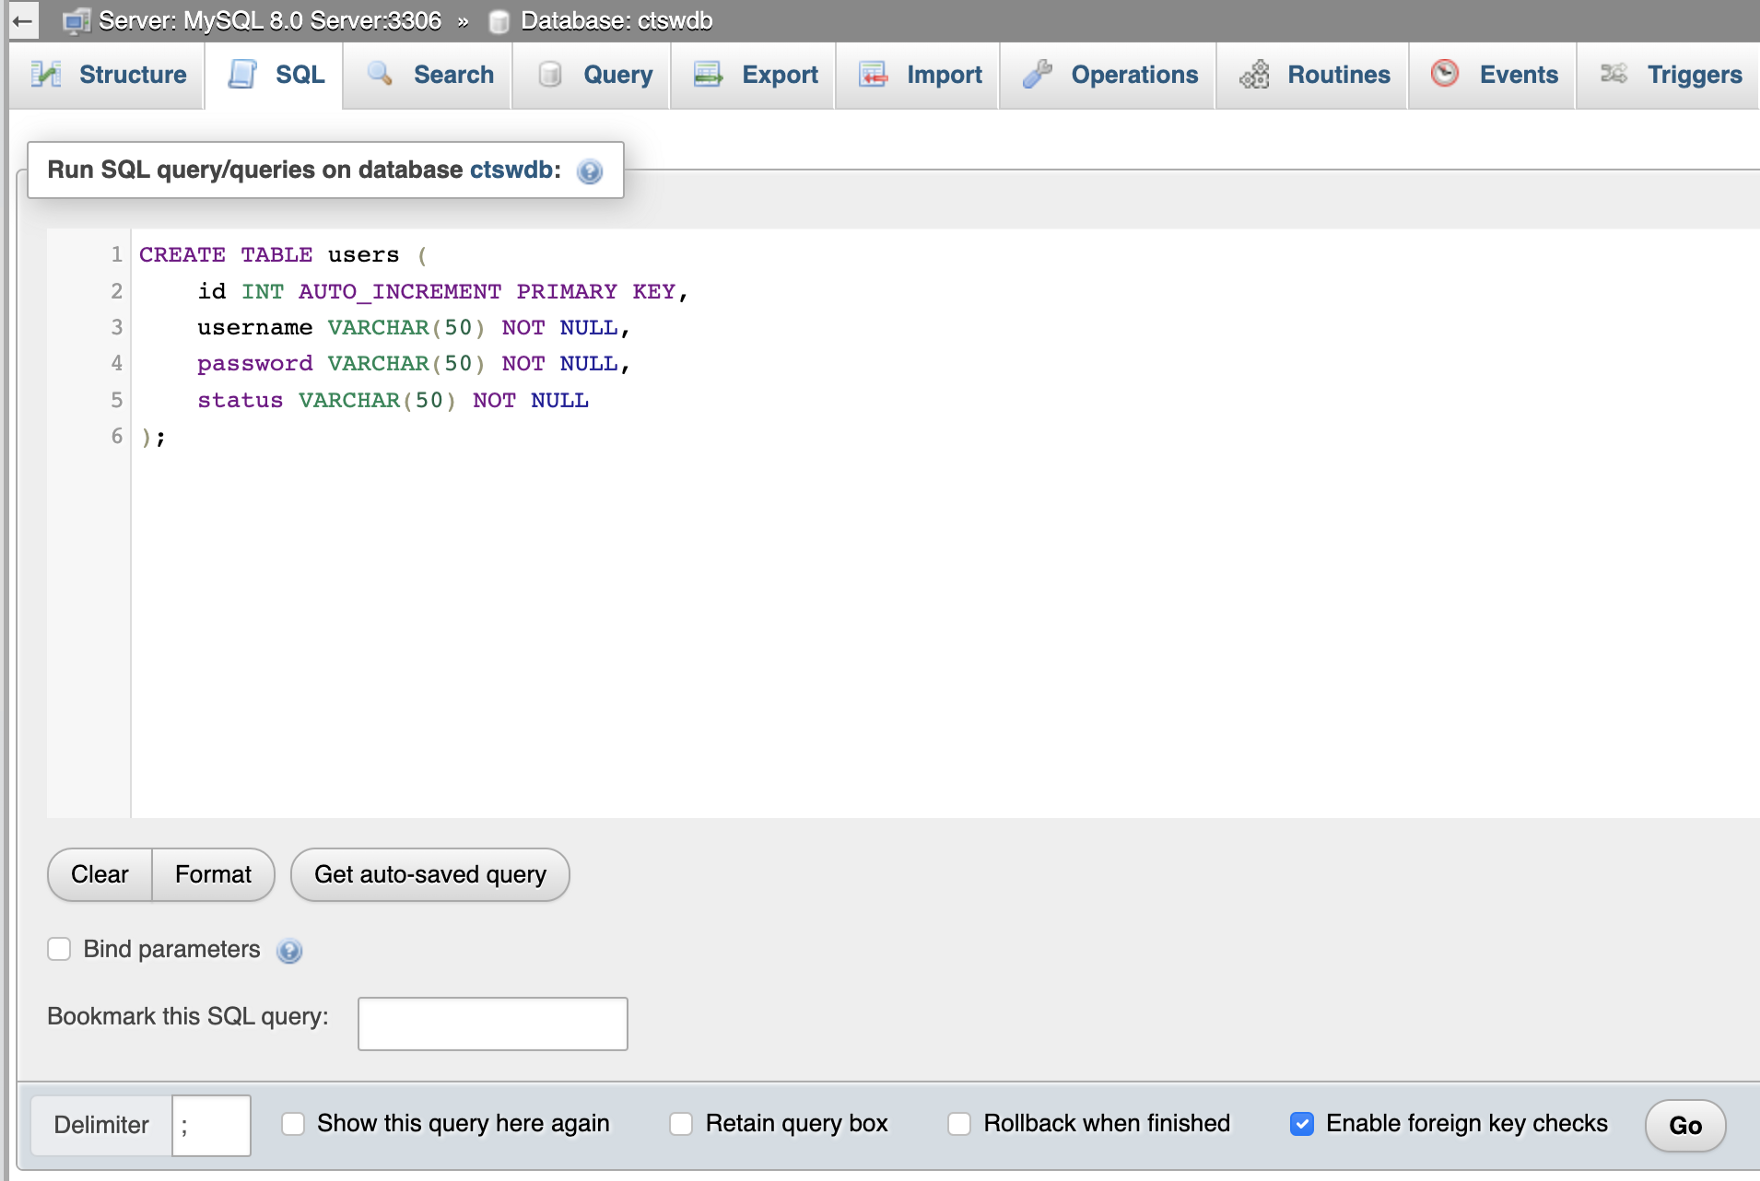The image size is (1760, 1181).
Task: Click the password VARCHAR(50) line
Action: [x=414, y=363]
